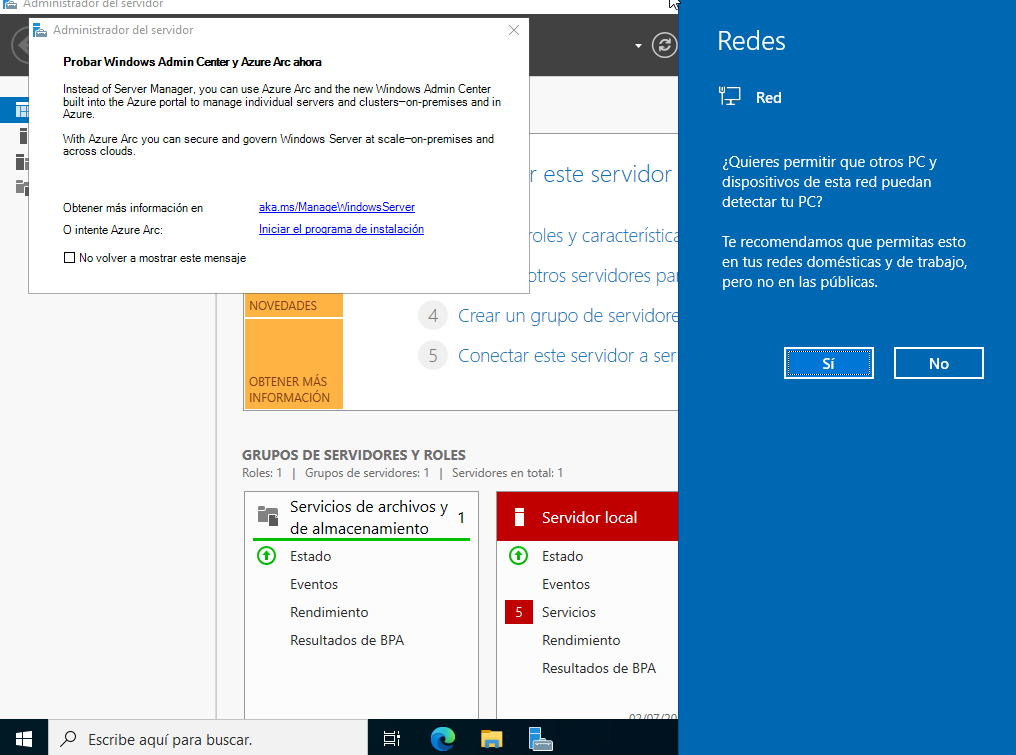Click 'Conectar este servidor' step 5 link
Image resolution: width=1016 pixels, height=755 pixels.
click(x=567, y=356)
